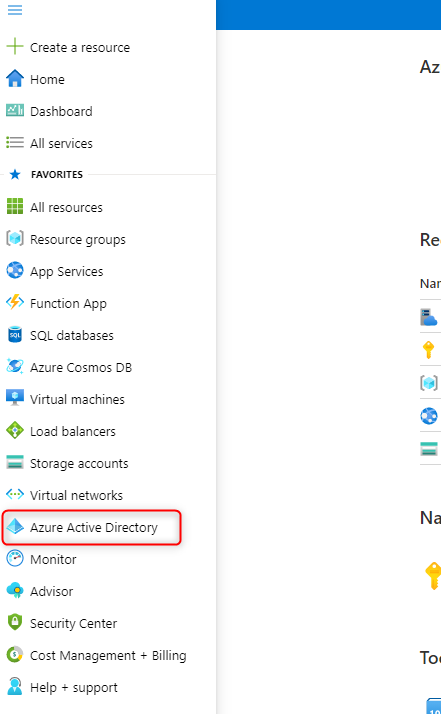The height and width of the screenshot is (714, 441).
Task: Click the Azure Cosmos DB planet icon
Action: tap(15, 366)
